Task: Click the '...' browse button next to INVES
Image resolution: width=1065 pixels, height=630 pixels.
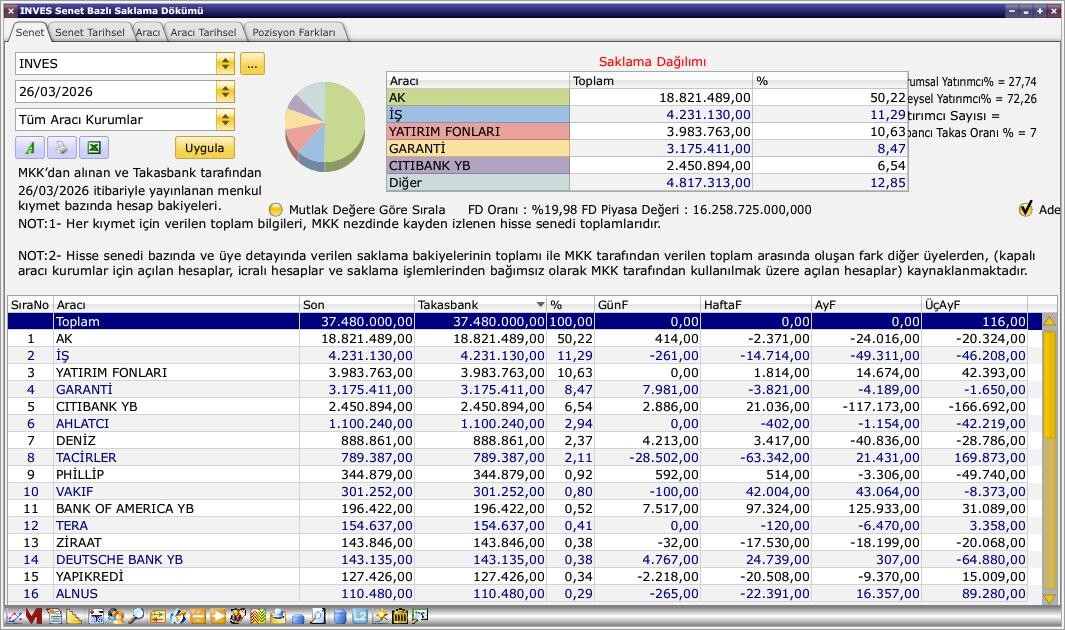Action: [x=252, y=64]
